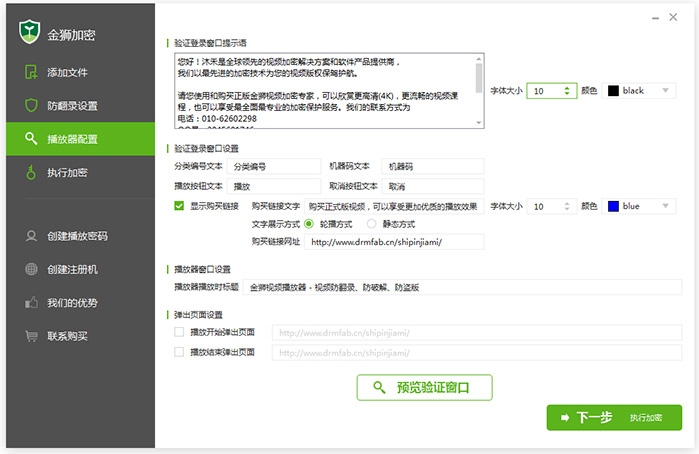Click the 购买链接文字 input field

click(394, 206)
